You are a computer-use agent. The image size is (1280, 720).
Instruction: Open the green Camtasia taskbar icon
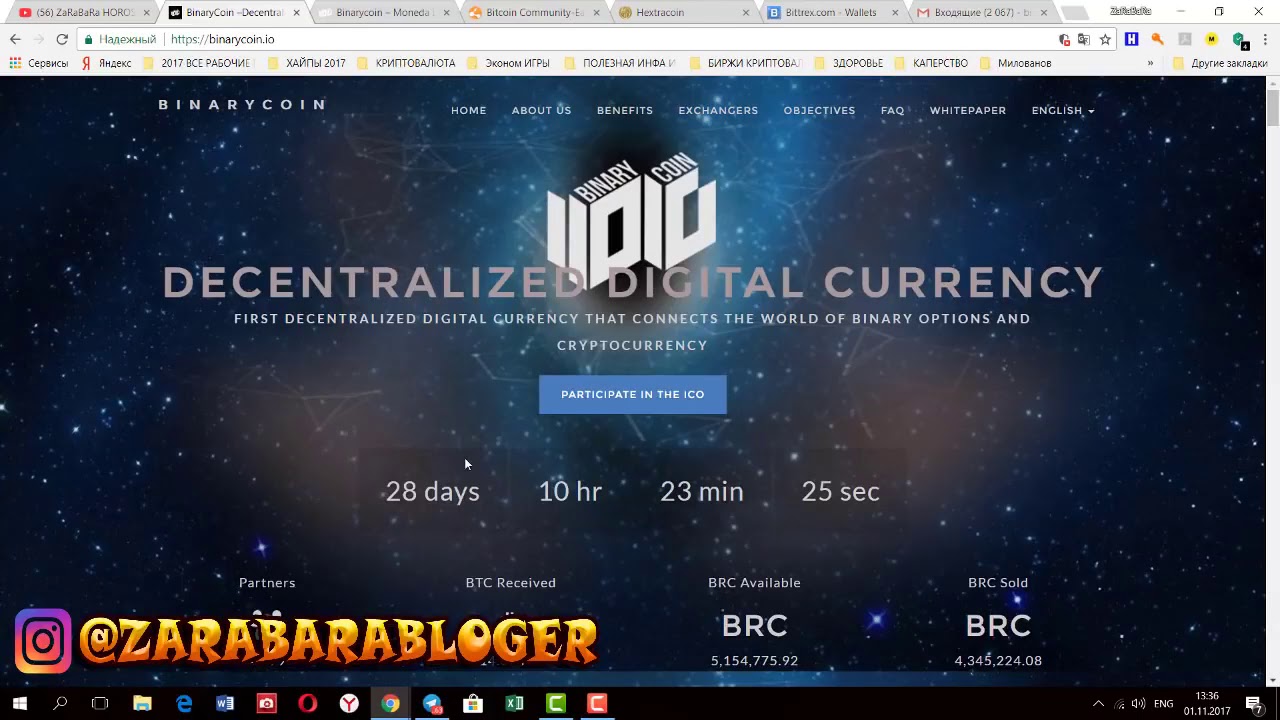coord(556,703)
